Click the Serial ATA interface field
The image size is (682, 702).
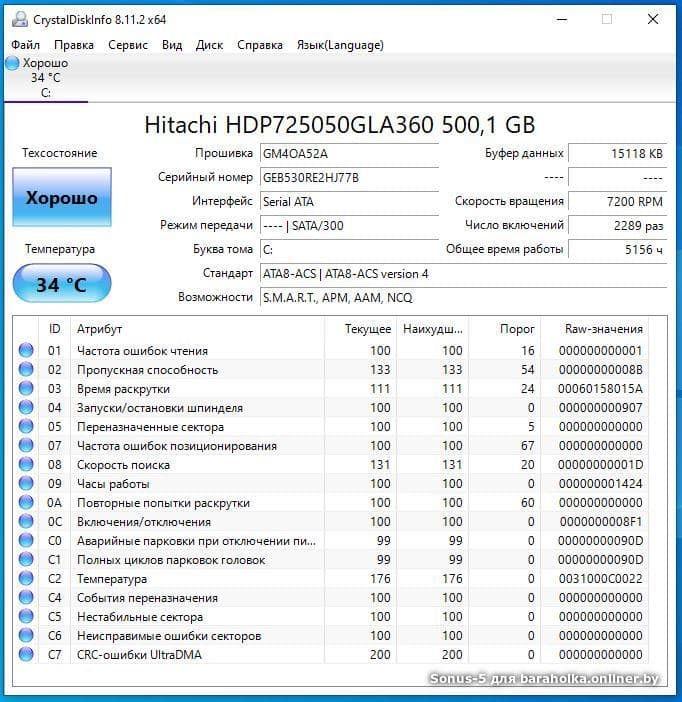click(349, 201)
